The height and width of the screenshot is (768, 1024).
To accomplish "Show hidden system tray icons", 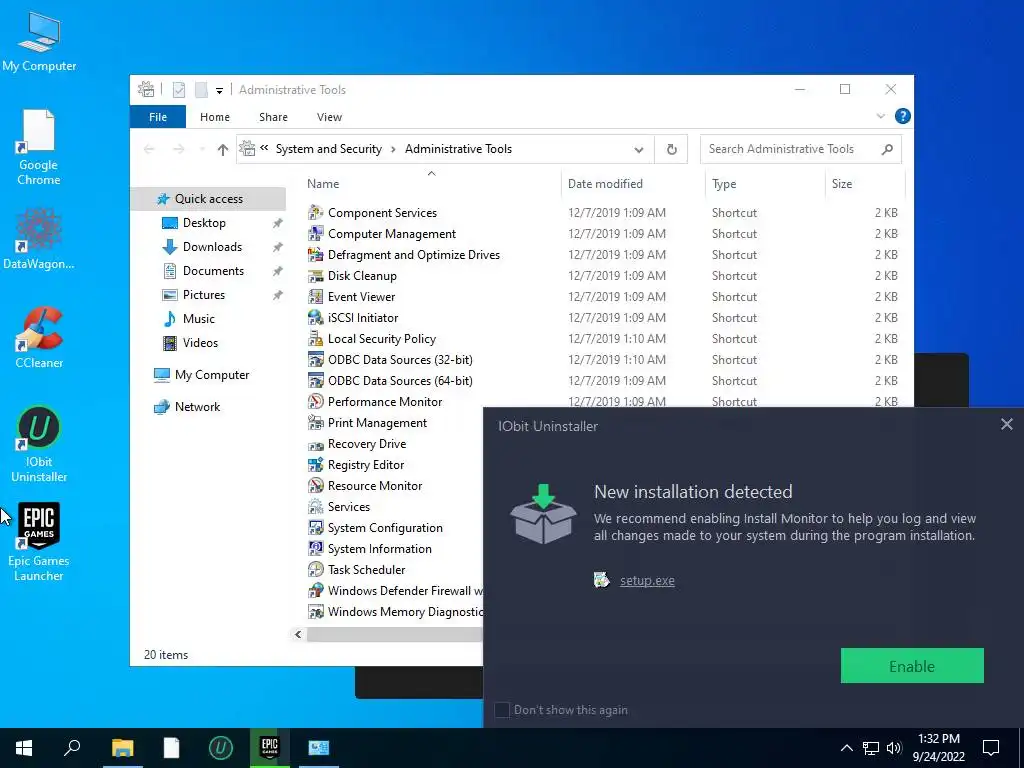I will tap(846, 748).
